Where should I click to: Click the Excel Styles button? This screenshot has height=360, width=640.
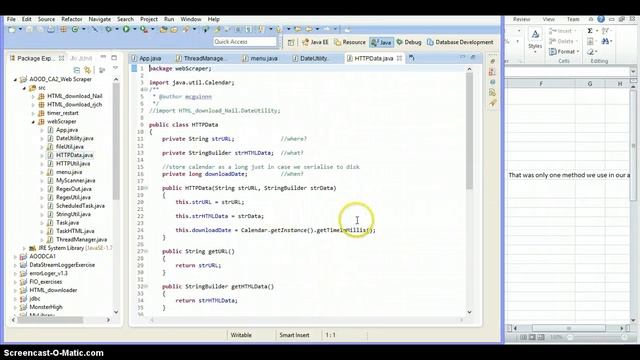[x=535, y=39]
